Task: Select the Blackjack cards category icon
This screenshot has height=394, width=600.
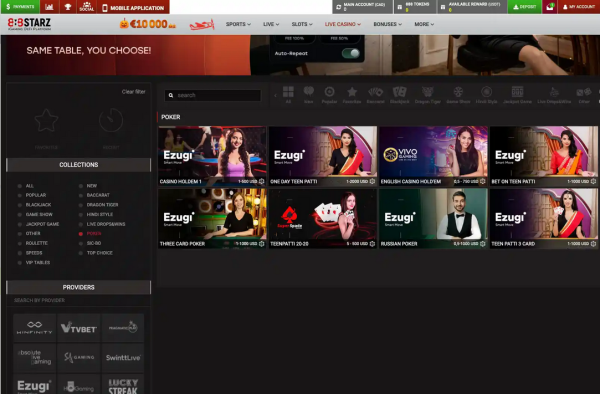Action: point(399,95)
